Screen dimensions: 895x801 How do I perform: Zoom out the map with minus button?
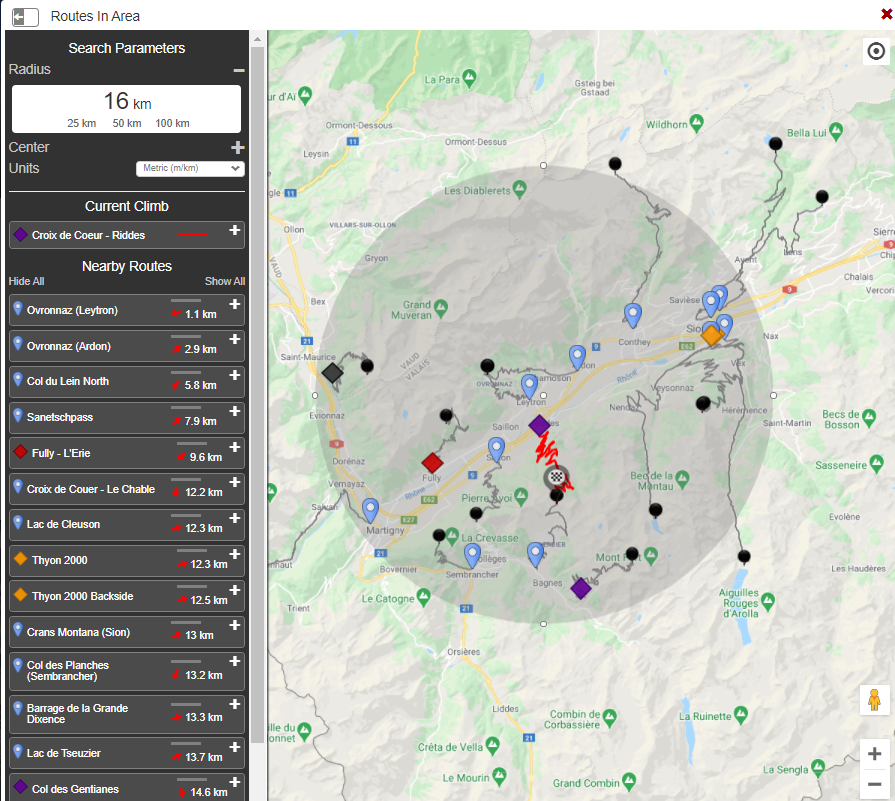pos(874,784)
